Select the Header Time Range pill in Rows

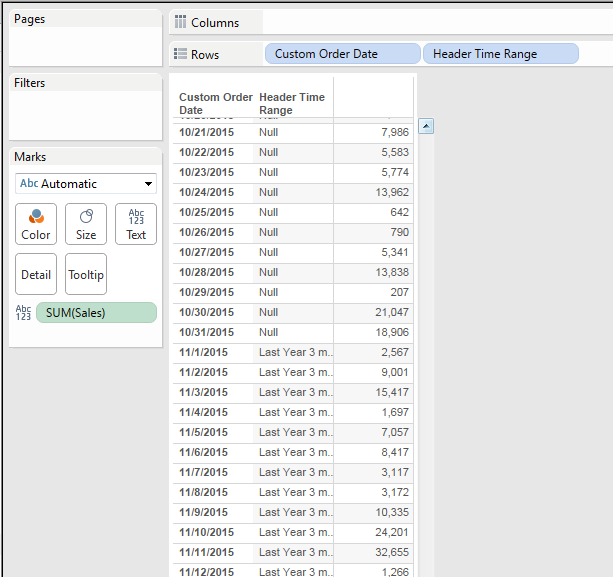pyautogui.click(x=501, y=54)
